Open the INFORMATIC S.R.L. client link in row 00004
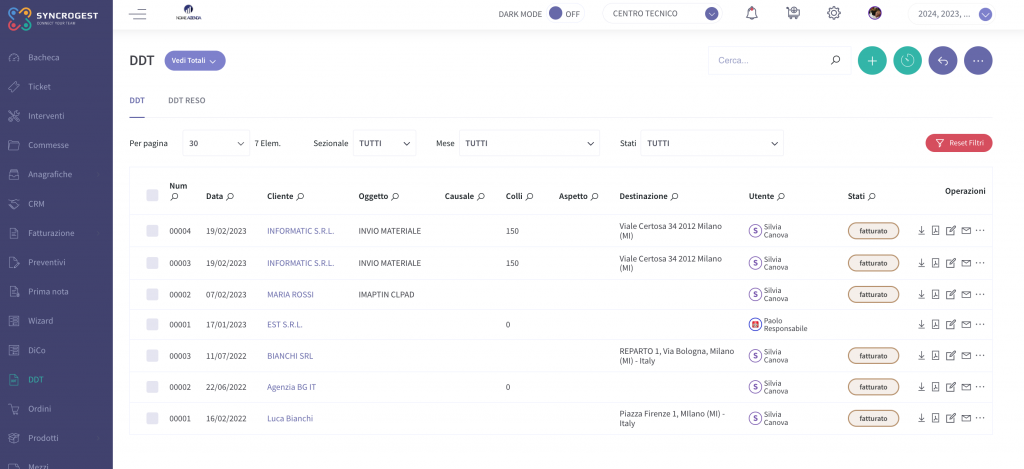This screenshot has height=469, width=1024. (300, 231)
